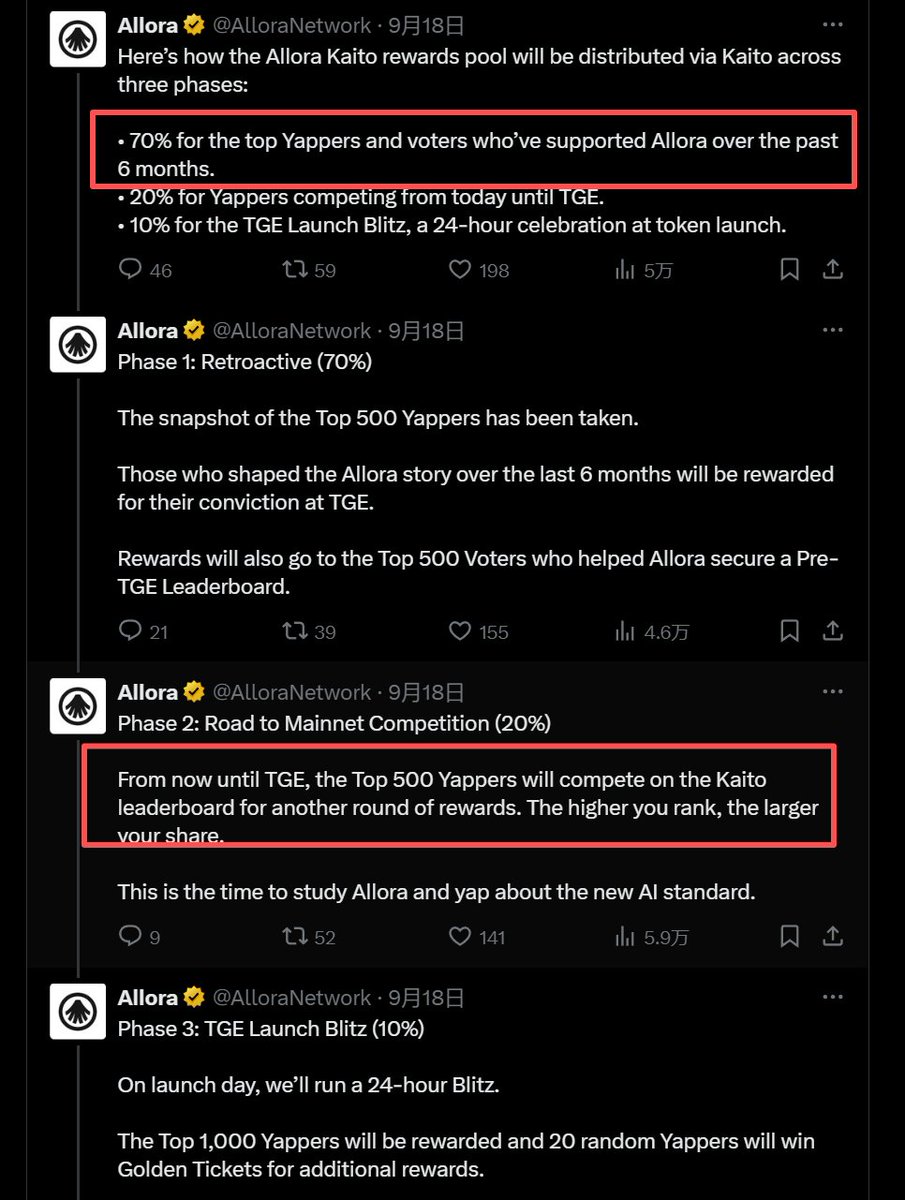Screen dimensions: 905x1200
Task: Open Allora avatar on Phase 3 tweet
Action: click(x=78, y=1011)
